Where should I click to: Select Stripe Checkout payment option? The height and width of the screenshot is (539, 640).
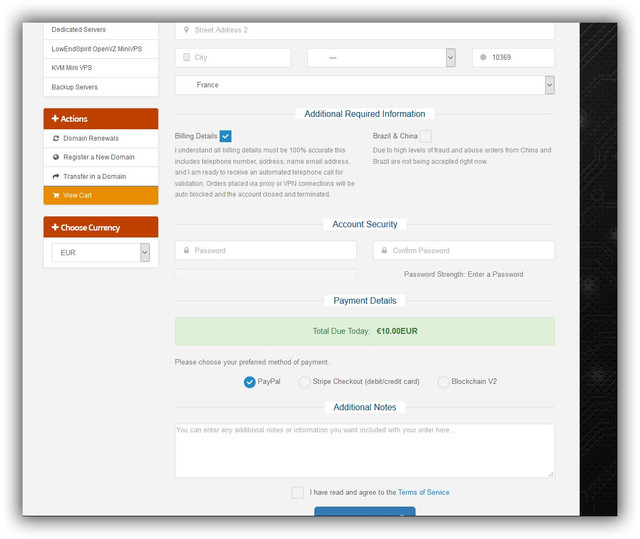click(x=304, y=382)
